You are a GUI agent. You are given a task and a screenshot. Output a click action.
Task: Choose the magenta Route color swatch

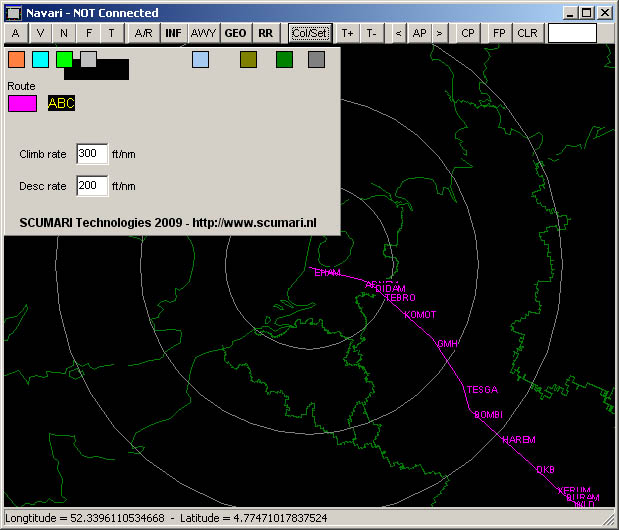point(22,102)
